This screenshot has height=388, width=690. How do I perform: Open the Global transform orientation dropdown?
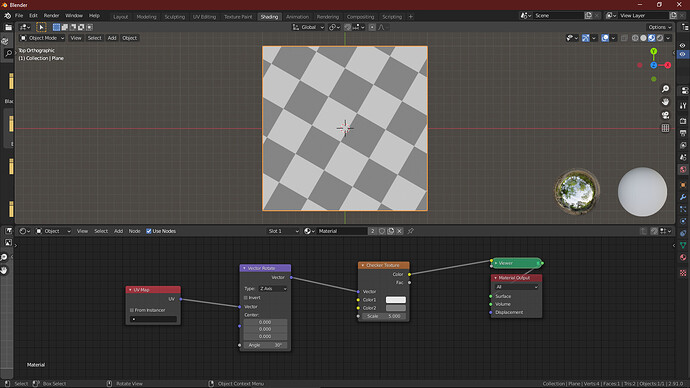pyautogui.click(x=308, y=27)
